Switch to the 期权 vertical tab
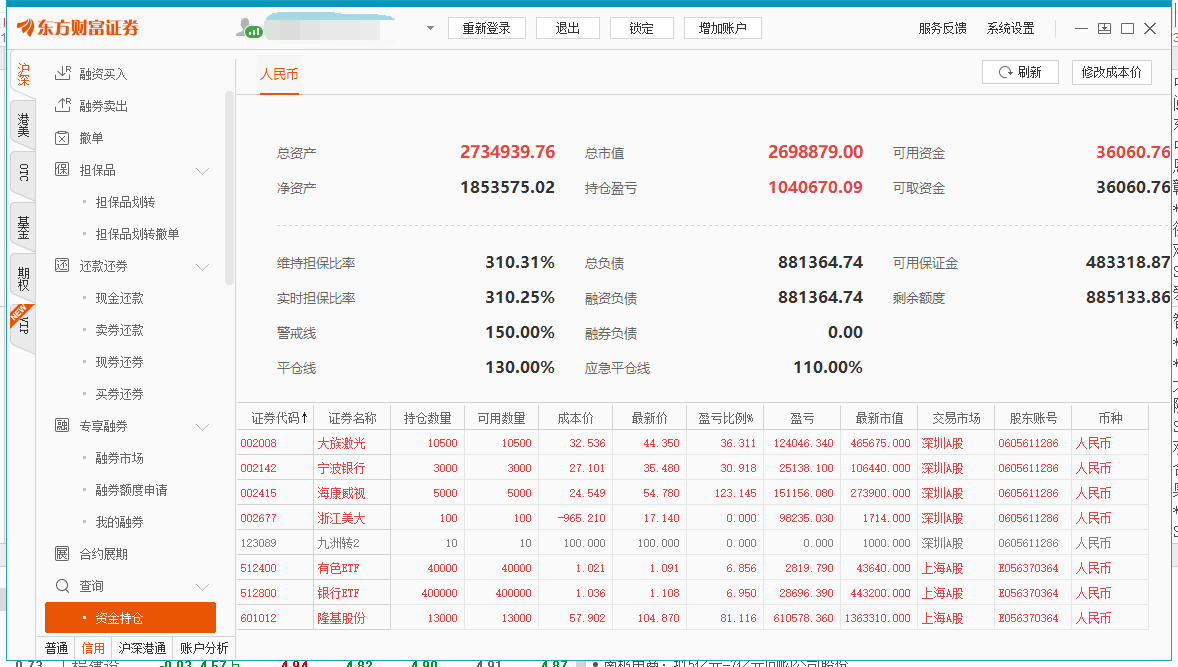Image resolution: width=1178 pixels, height=667 pixels. tap(23, 278)
